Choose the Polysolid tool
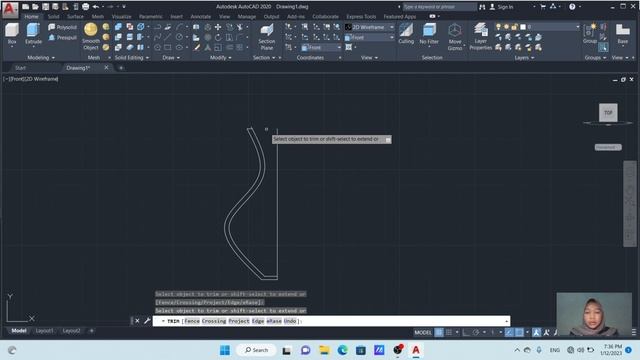Image resolution: width=640 pixels, height=360 pixels. 62,27
